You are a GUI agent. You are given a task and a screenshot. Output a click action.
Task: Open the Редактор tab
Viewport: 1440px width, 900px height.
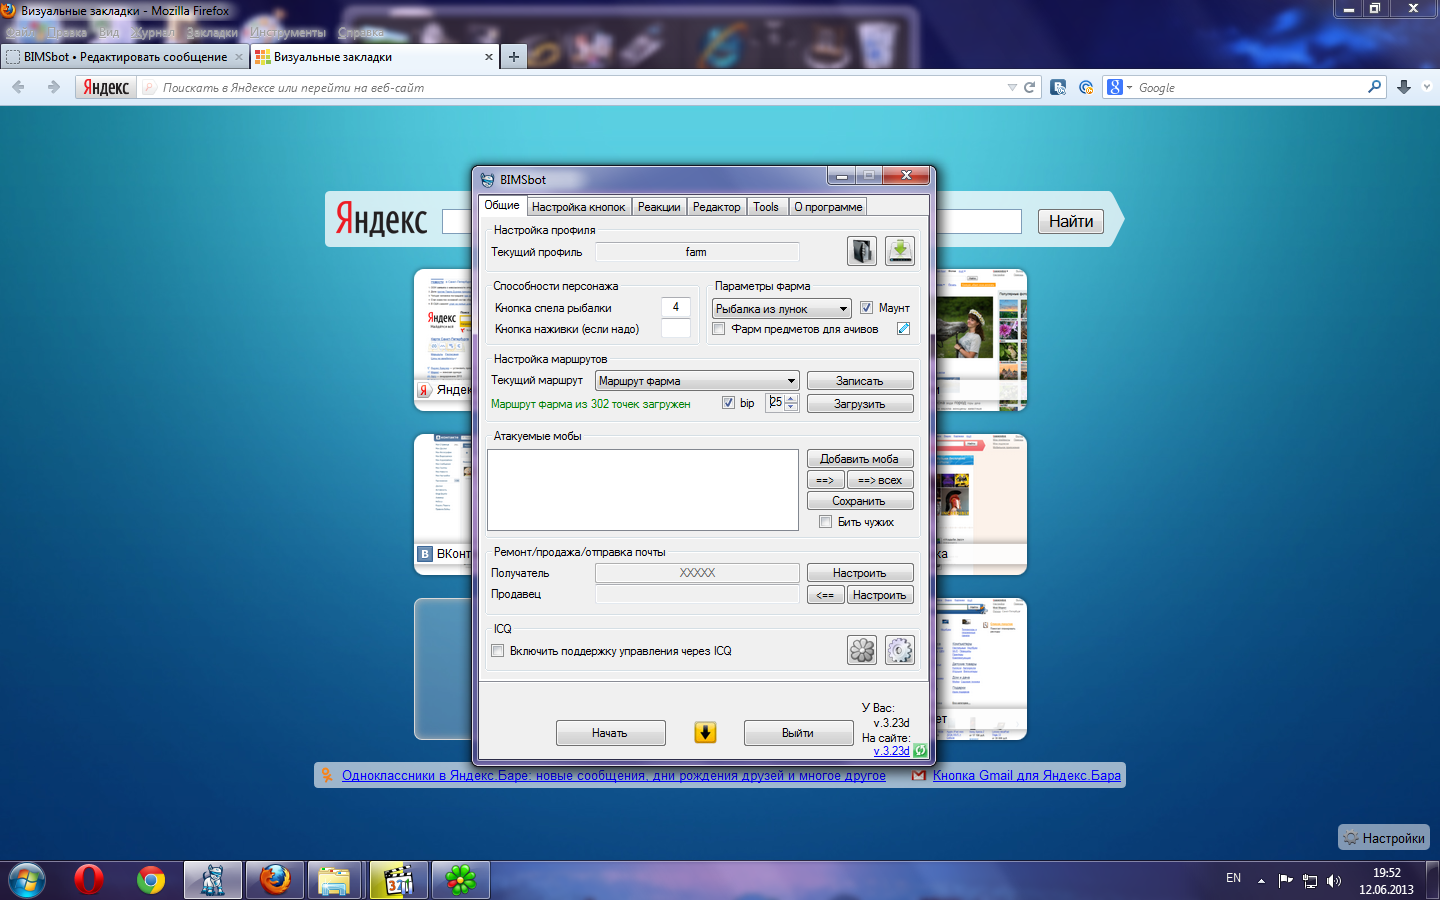[x=716, y=207]
